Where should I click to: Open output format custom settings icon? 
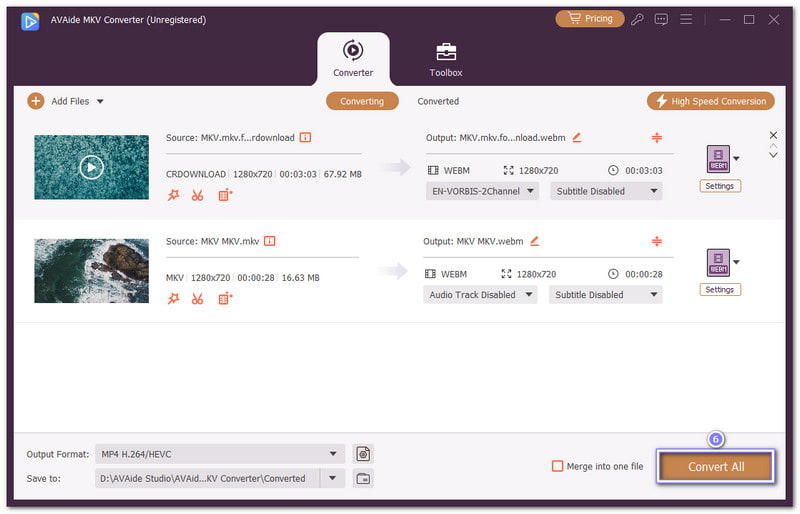point(363,454)
